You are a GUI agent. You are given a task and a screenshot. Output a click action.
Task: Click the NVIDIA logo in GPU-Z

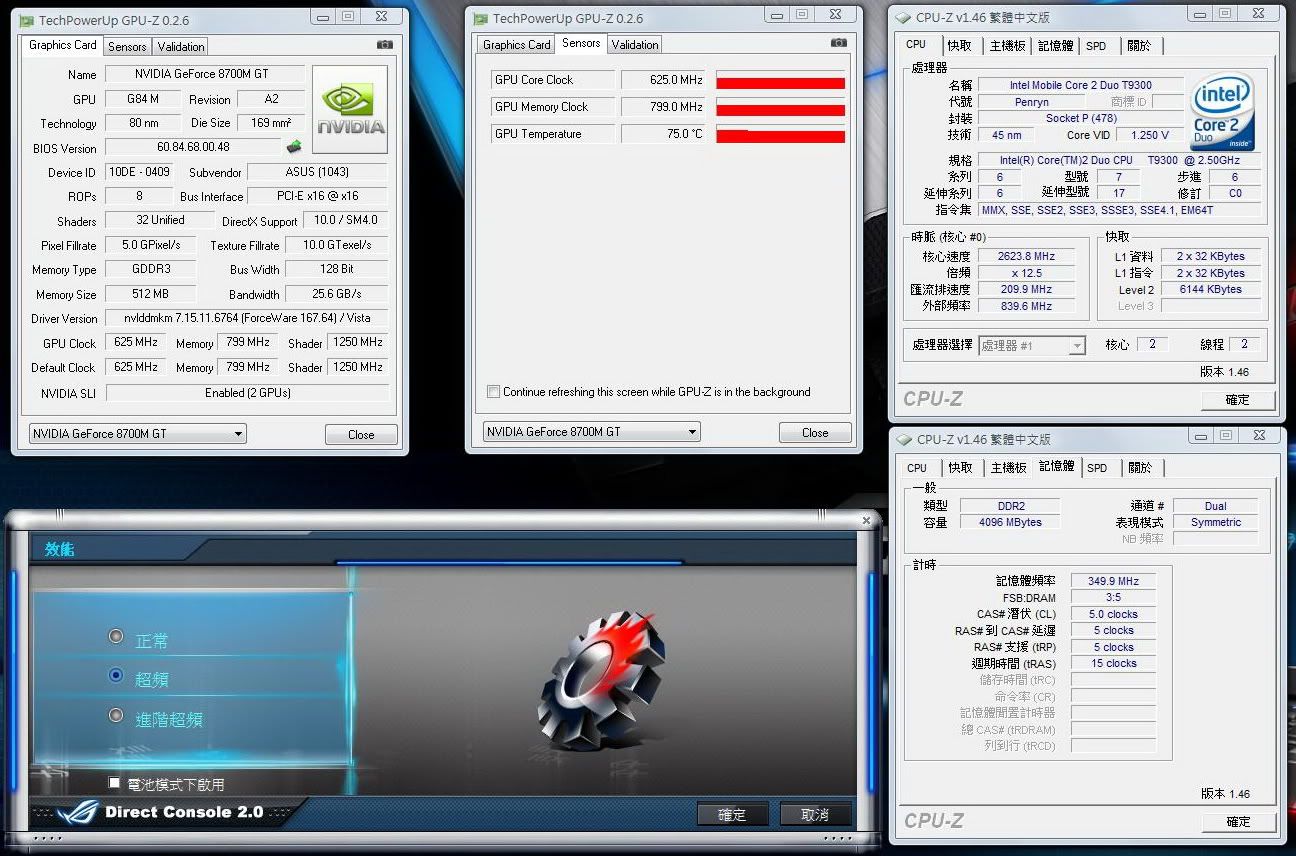pos(350,109)
